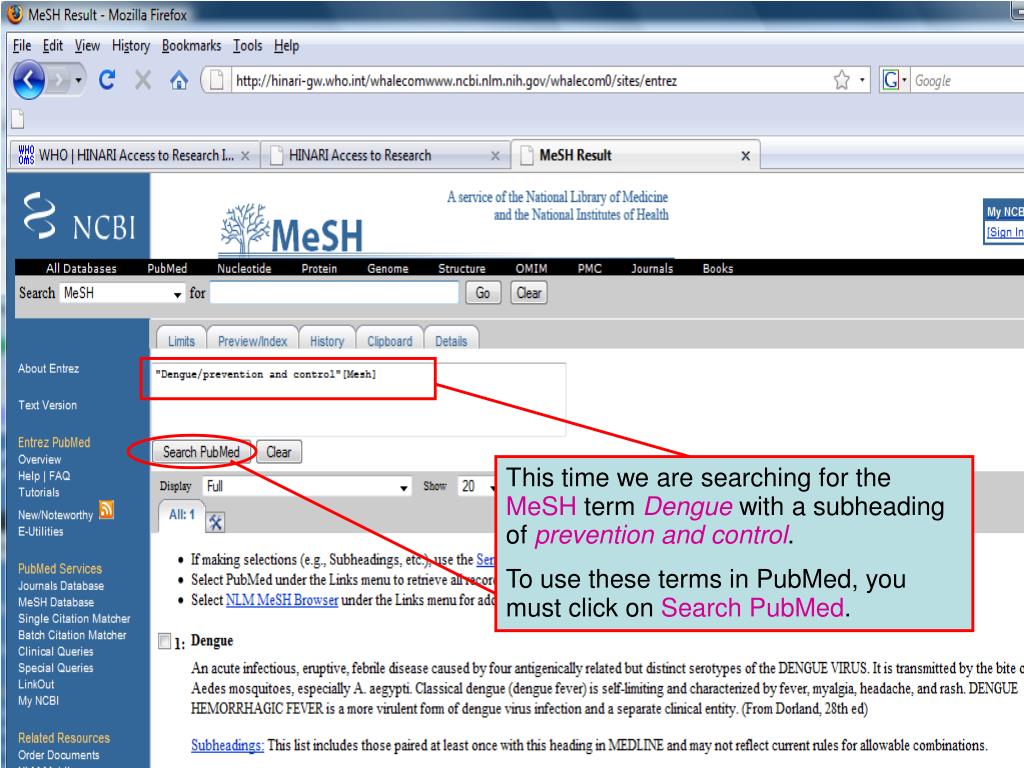
Task: Switch to the HINARI Access to Research tab
Action: (x=385, y=155)
